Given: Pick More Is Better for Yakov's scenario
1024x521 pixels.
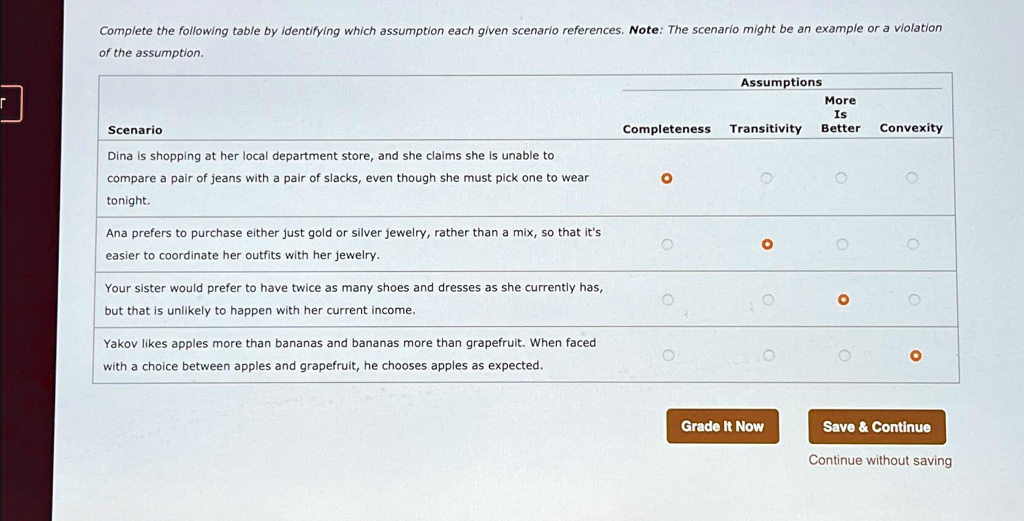Looking at the screenshot, I should pyautogui.click(x=843, y=355).
